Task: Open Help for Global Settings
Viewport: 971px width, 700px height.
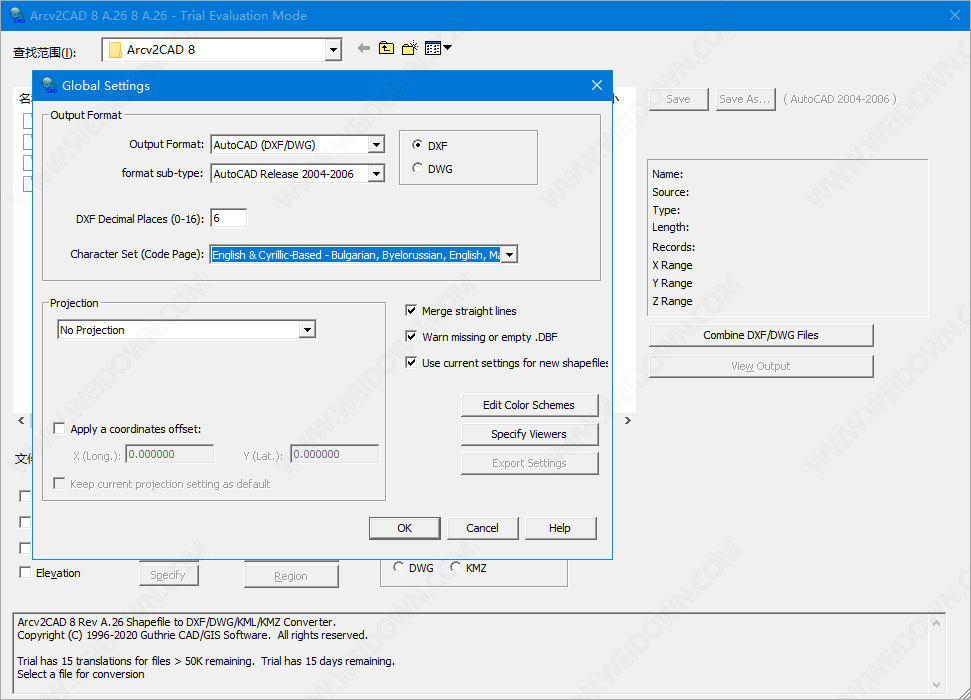Action: pyautogui.click(x=560, y=528)
